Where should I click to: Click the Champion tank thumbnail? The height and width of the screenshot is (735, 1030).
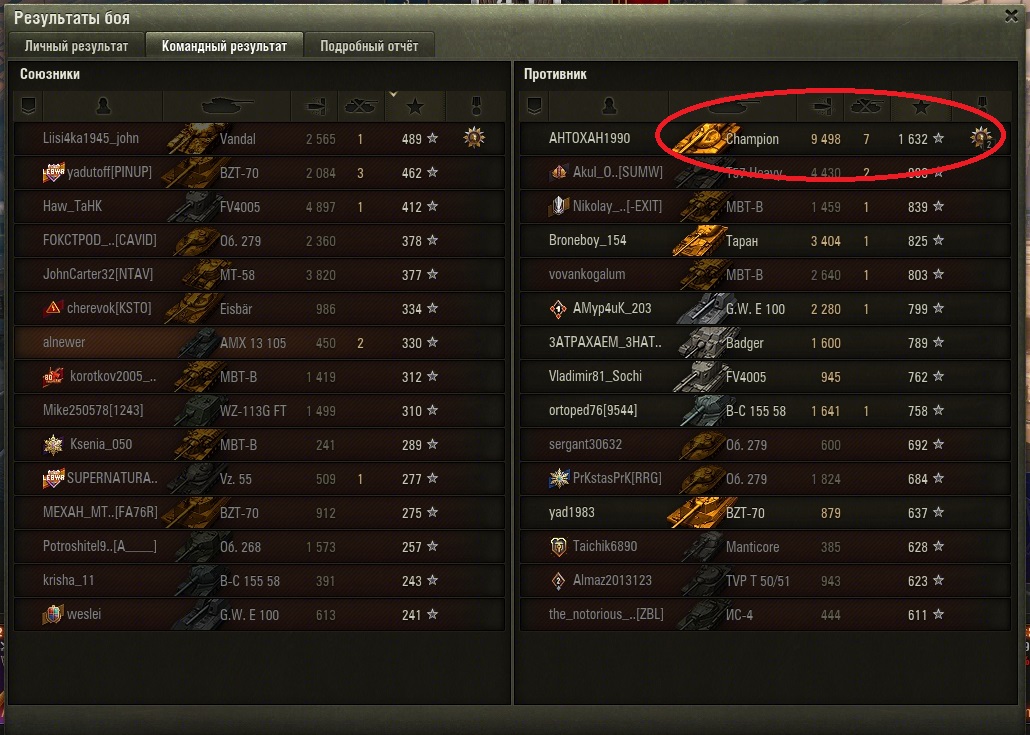698,137
